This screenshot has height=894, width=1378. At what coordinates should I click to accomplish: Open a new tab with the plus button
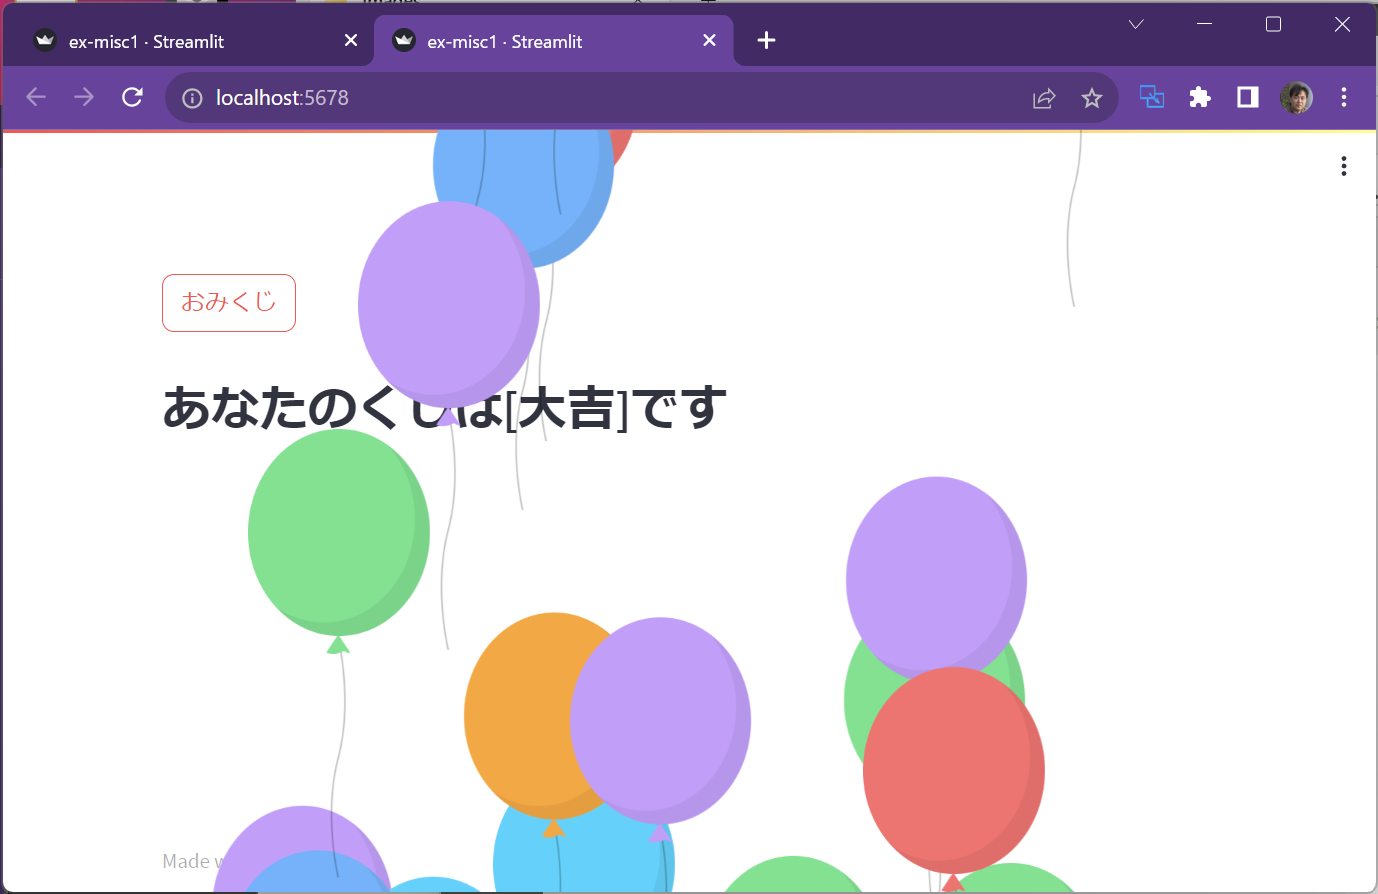[x=766, y=40]
